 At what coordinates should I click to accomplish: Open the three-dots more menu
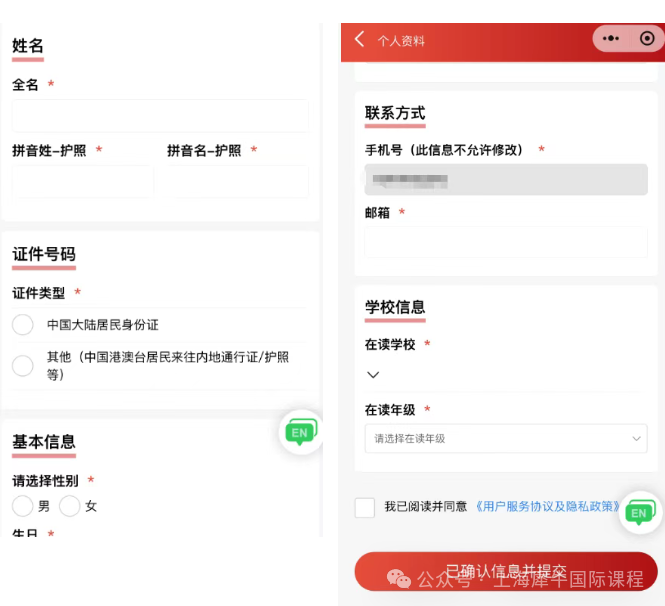pyautogui.click(x=611, y=39)
